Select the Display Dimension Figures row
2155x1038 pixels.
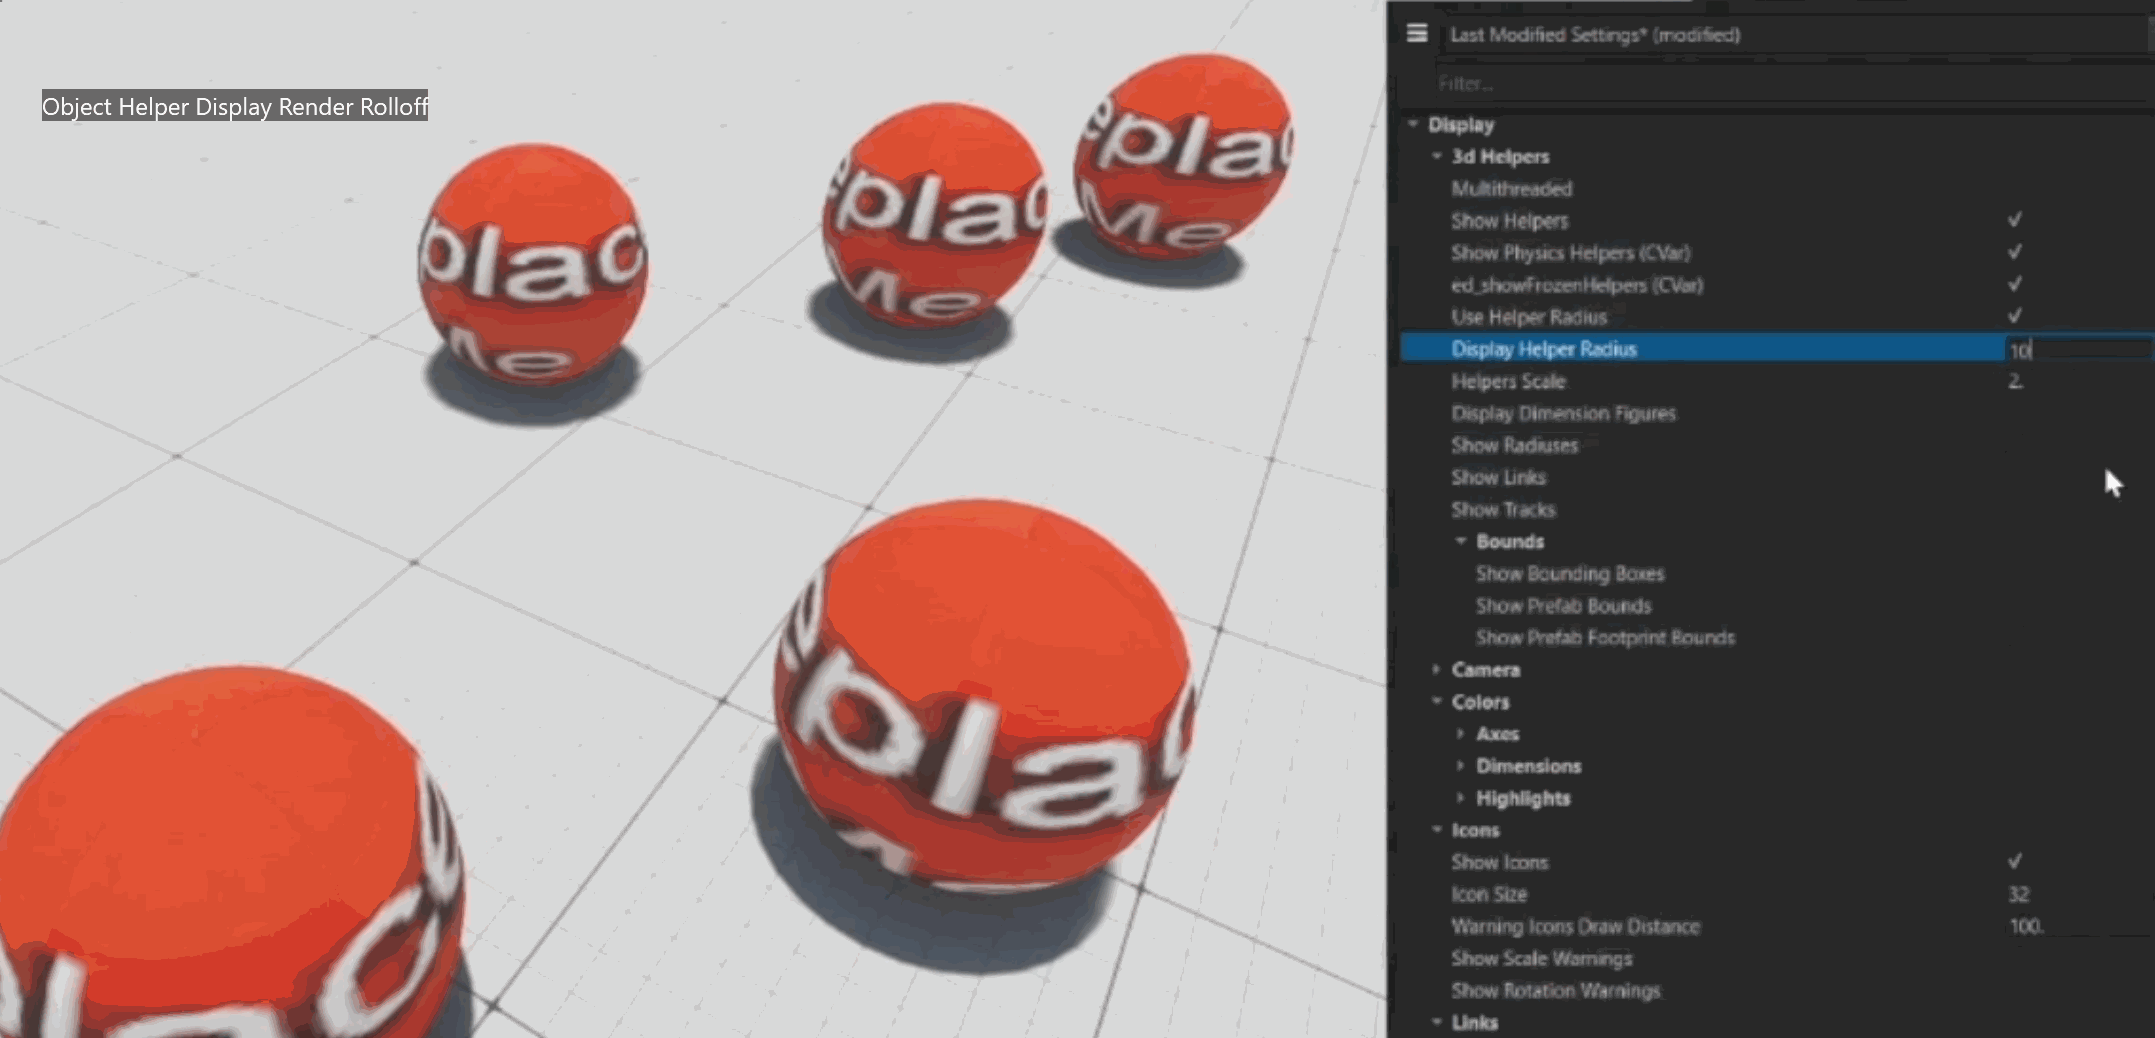(1775, 413)
